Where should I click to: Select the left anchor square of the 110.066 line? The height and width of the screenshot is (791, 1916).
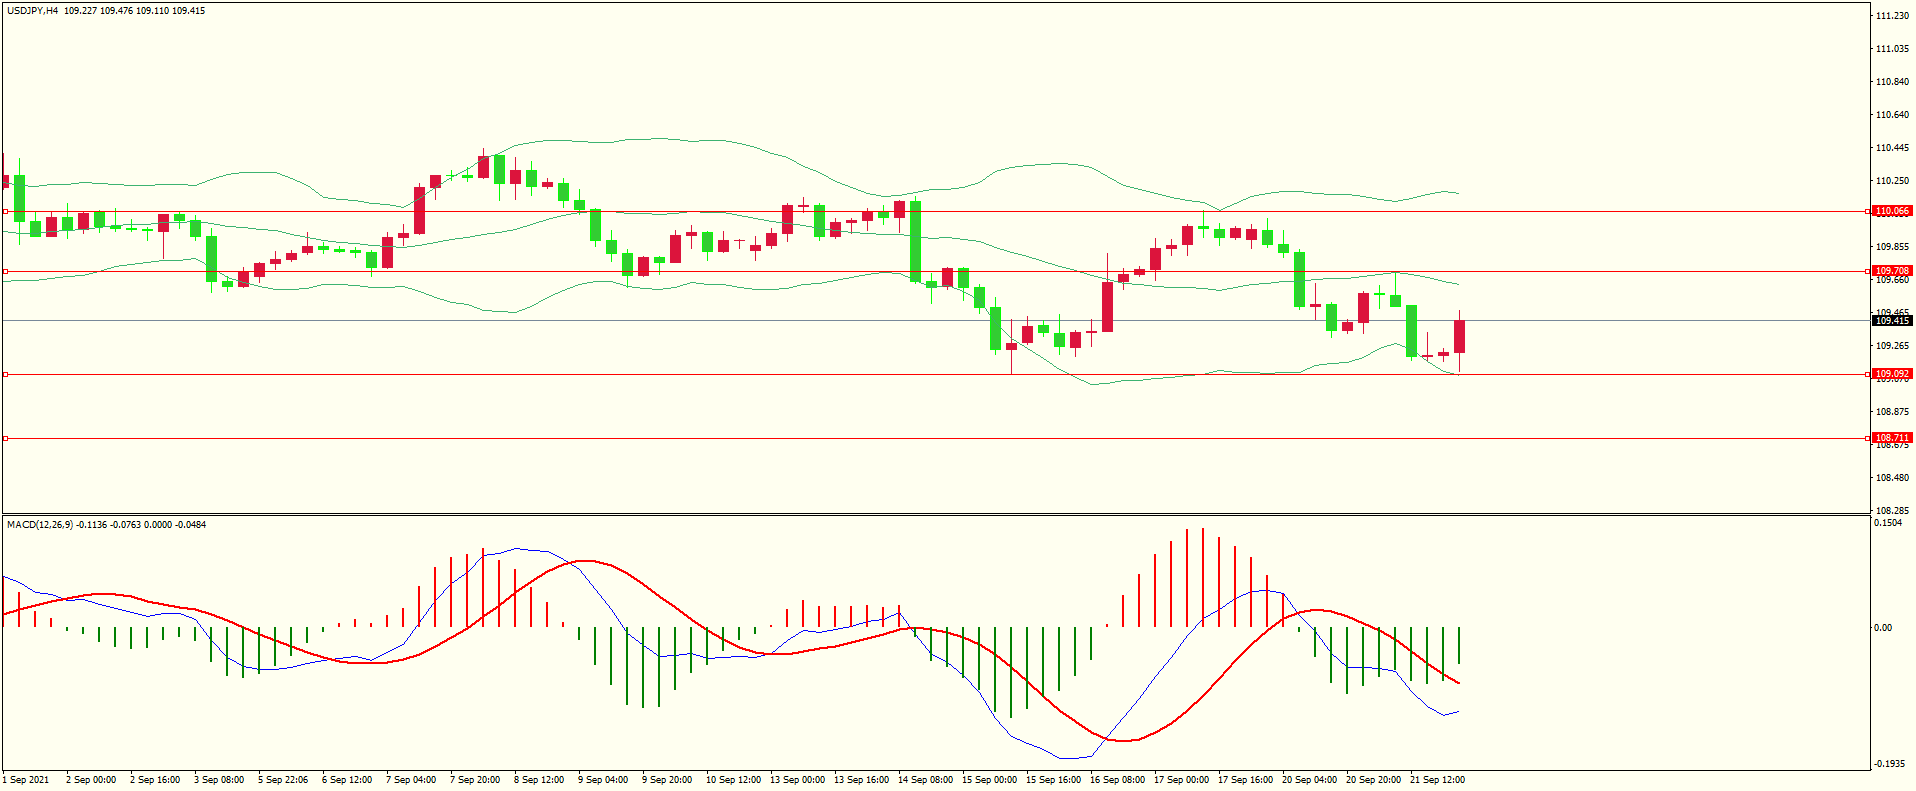click(x=5, y=211)
